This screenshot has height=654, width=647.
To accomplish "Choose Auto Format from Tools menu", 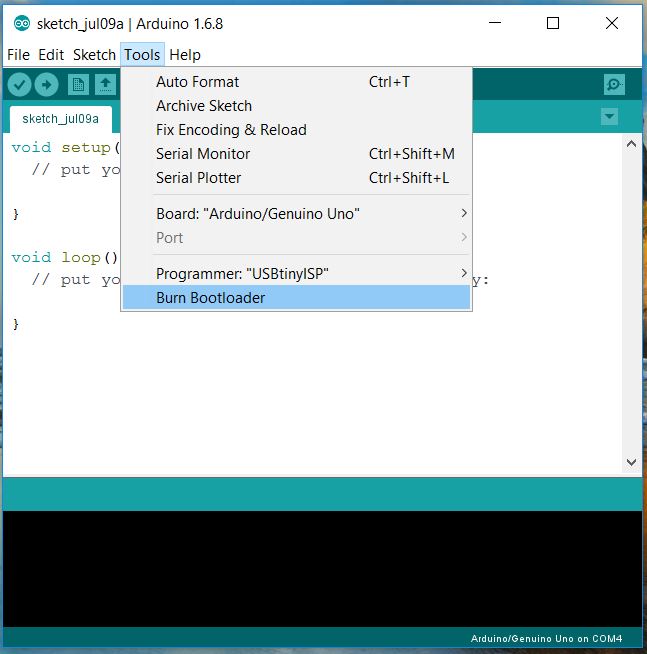I will pos(296,82).
